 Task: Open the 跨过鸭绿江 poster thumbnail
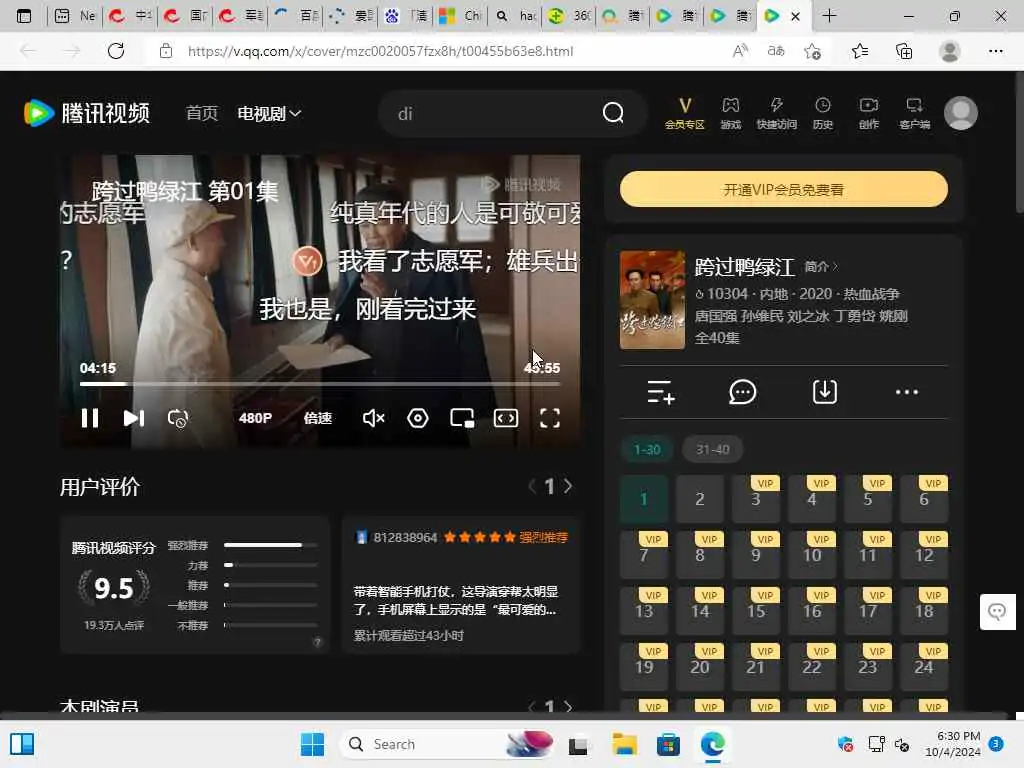652,300
